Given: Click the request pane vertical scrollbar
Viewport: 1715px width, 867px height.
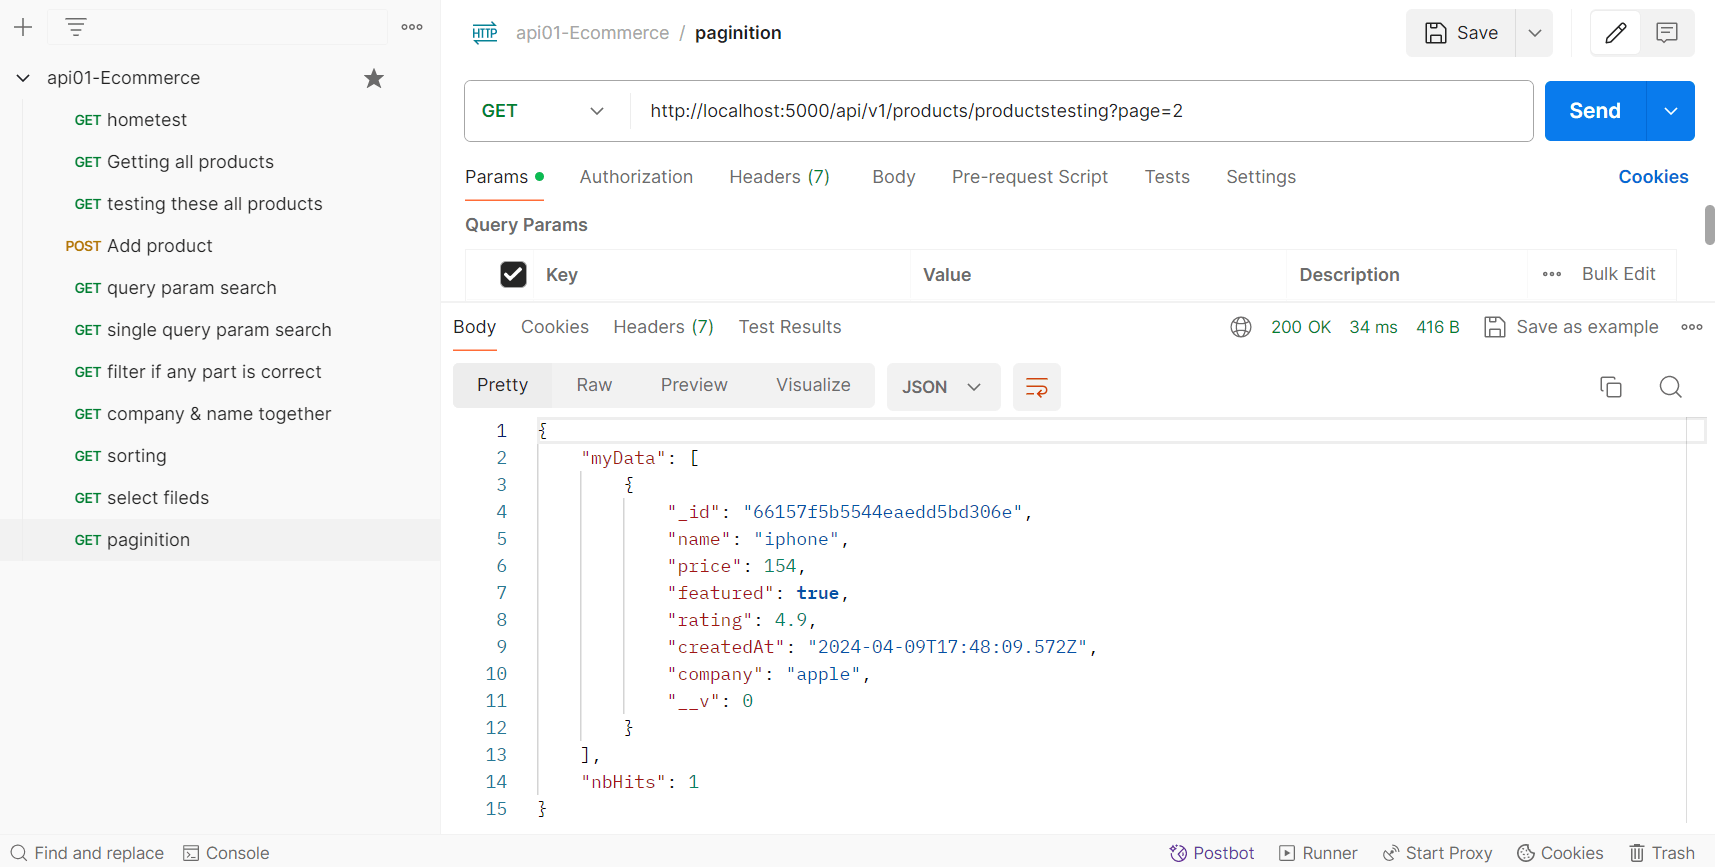Looking at the screenshot, I should (x=1709, y=225).
